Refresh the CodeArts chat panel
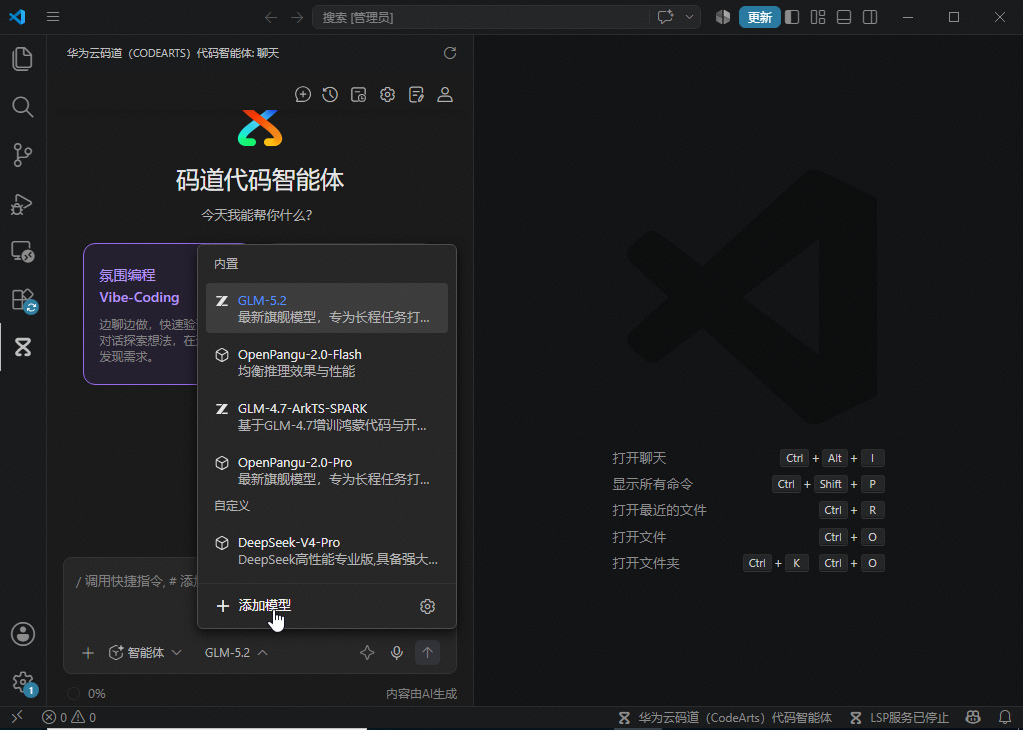This screenshot has width=1023, height=730. (x=450, y=53)
